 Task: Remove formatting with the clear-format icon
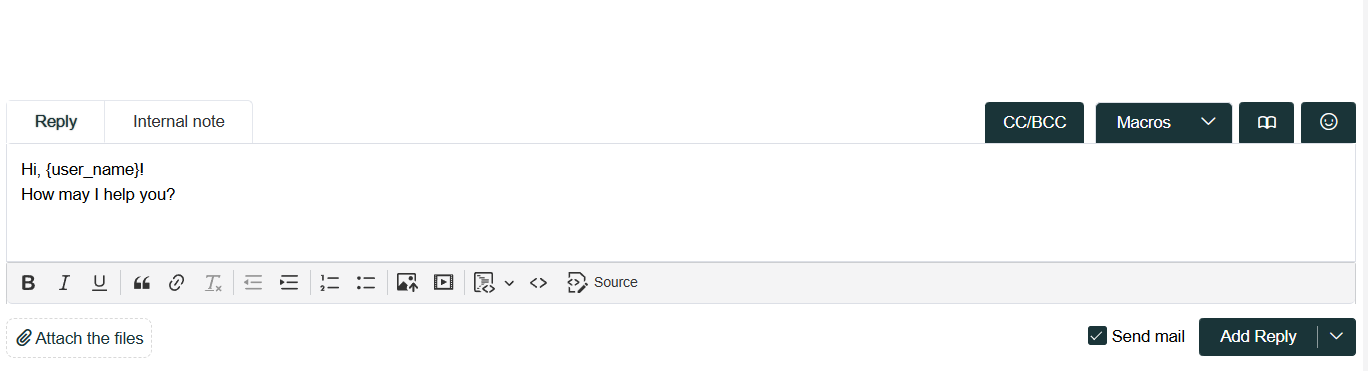pyautogui.click(x=213, y=283)
